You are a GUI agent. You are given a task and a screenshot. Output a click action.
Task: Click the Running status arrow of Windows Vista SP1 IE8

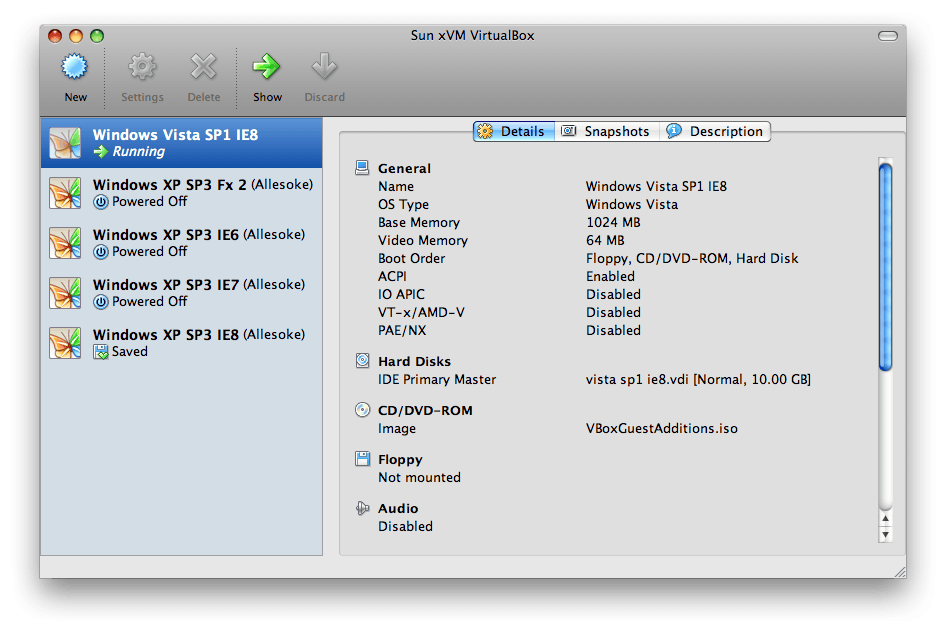pos(102,151)
